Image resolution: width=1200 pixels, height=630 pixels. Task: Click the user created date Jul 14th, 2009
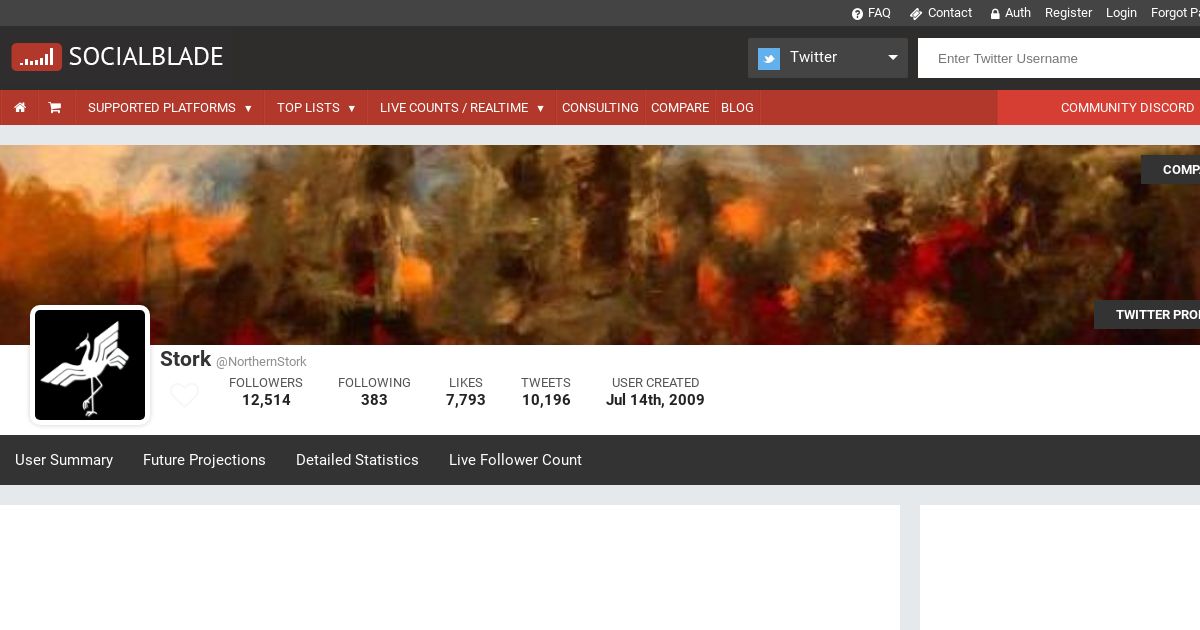pos(655,400)
